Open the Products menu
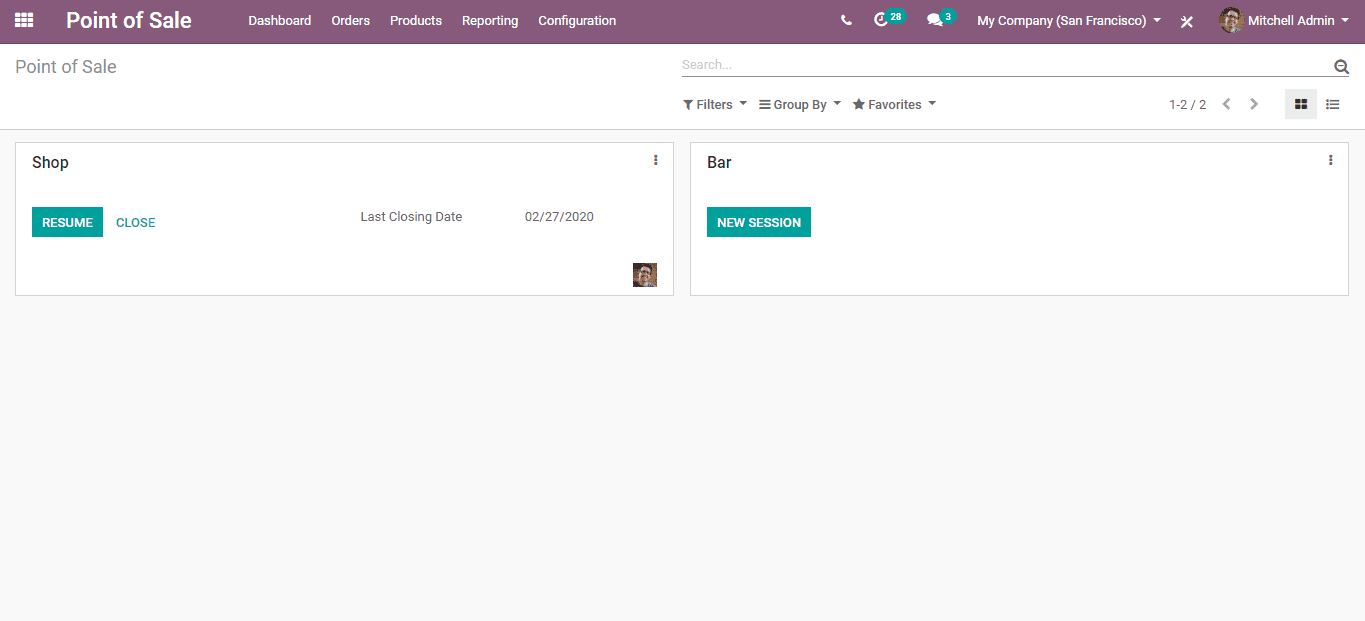The height and width of the screenshot is (621, 1365). click(416, 20)
